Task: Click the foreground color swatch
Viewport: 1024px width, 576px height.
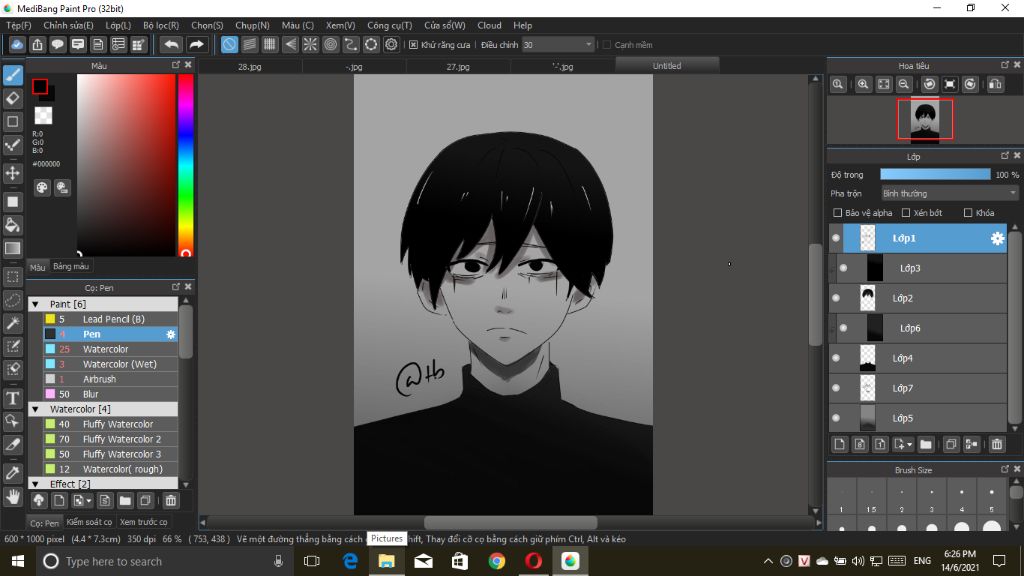Action: click(40, 86)
